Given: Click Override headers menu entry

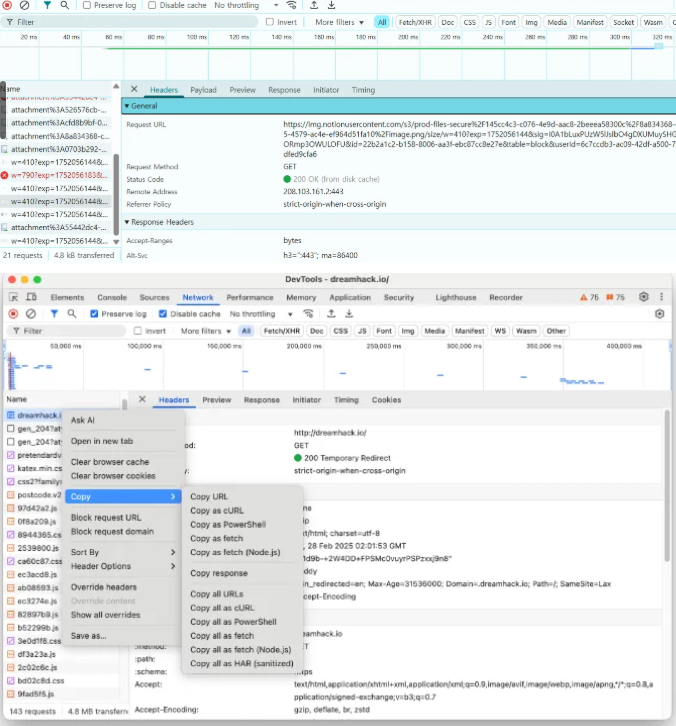Looking at the screenshot, I should click(x=104, y=587).
